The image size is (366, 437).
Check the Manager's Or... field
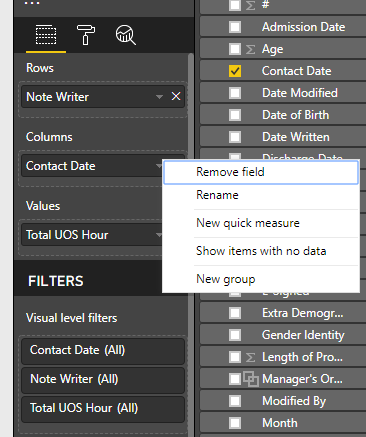[x=235, y=379]
